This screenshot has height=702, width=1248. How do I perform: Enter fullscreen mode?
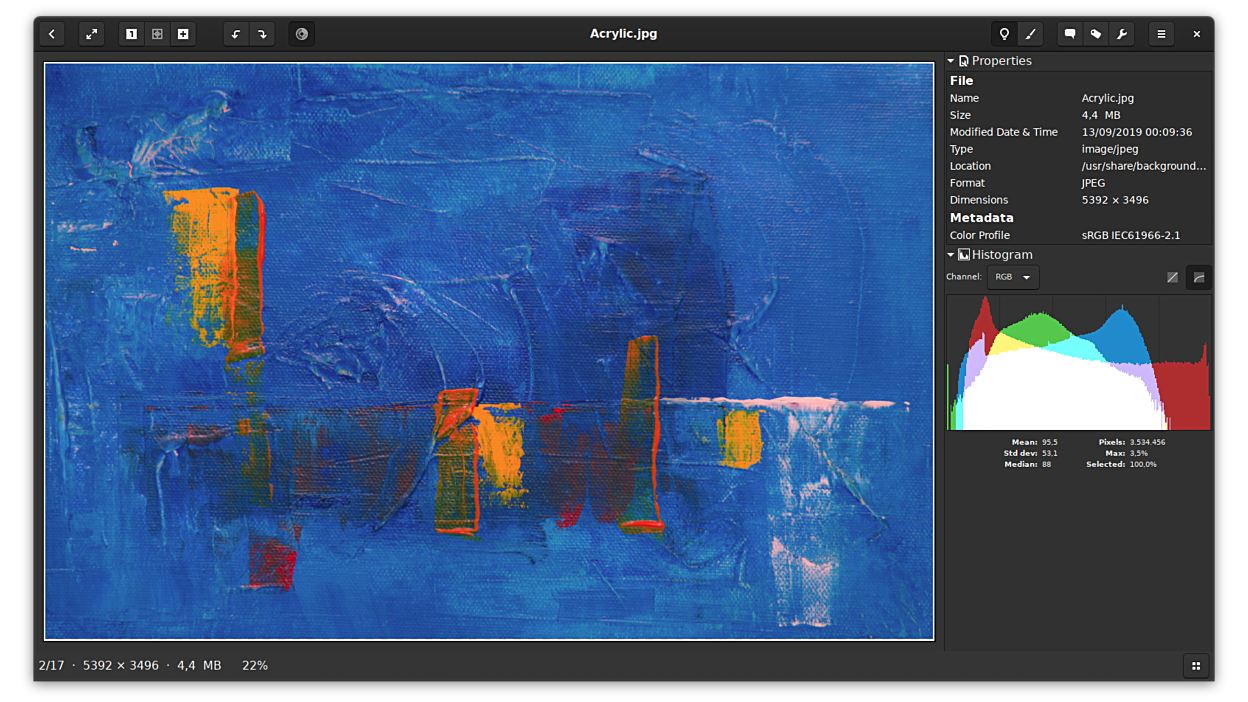(x=91, y=34)
